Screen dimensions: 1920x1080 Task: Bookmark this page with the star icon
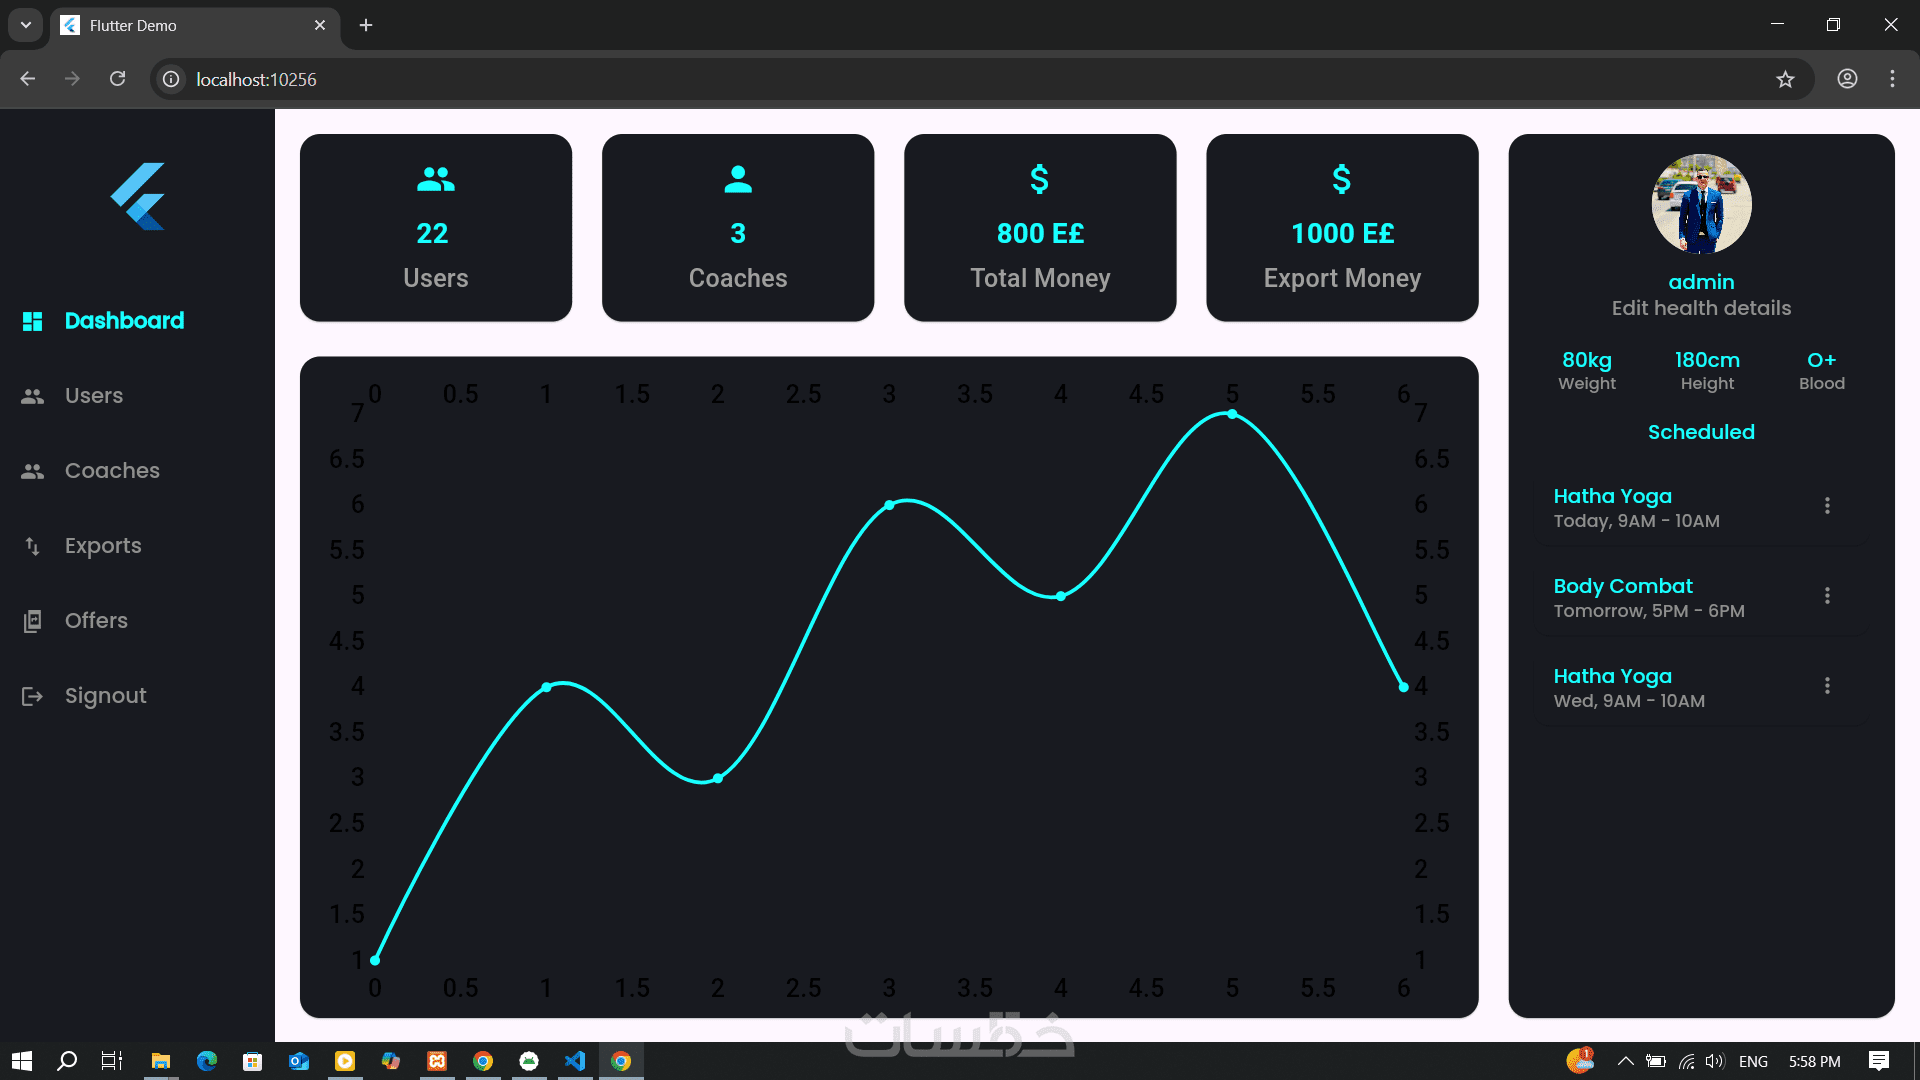pyautogui.click(x=1785, y=79)
